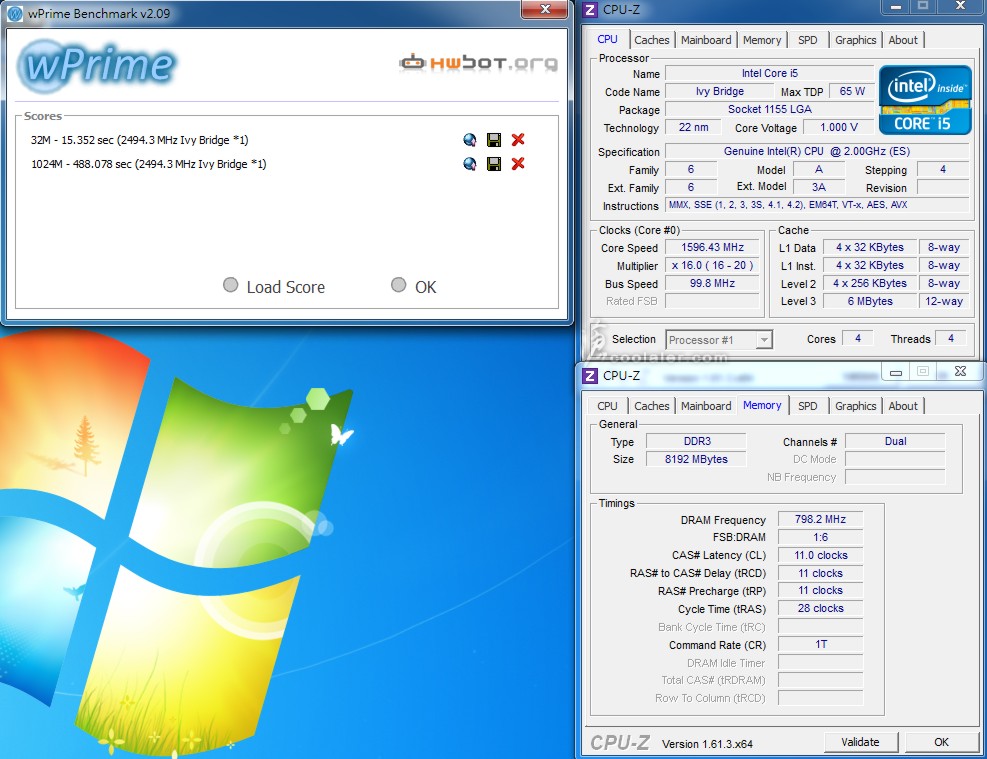Click the Validate button in CPU-Z

860,742
